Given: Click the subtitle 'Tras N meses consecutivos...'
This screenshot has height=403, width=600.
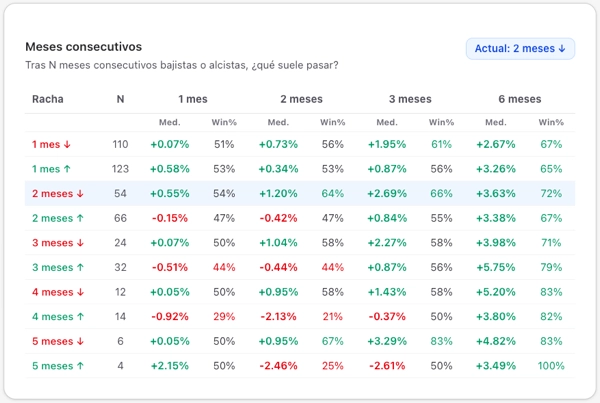Looking at the screenshot, I should pyautogui.click(x=182, y=65).
